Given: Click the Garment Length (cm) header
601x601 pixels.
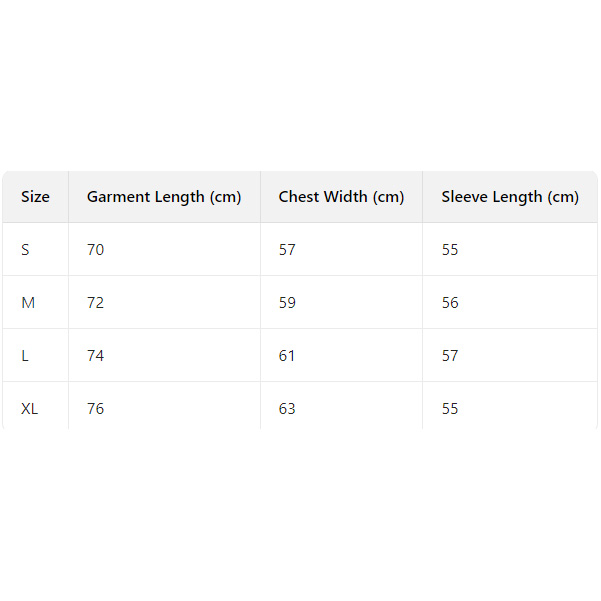Looking at the screenshot, I should pos(164,197).
